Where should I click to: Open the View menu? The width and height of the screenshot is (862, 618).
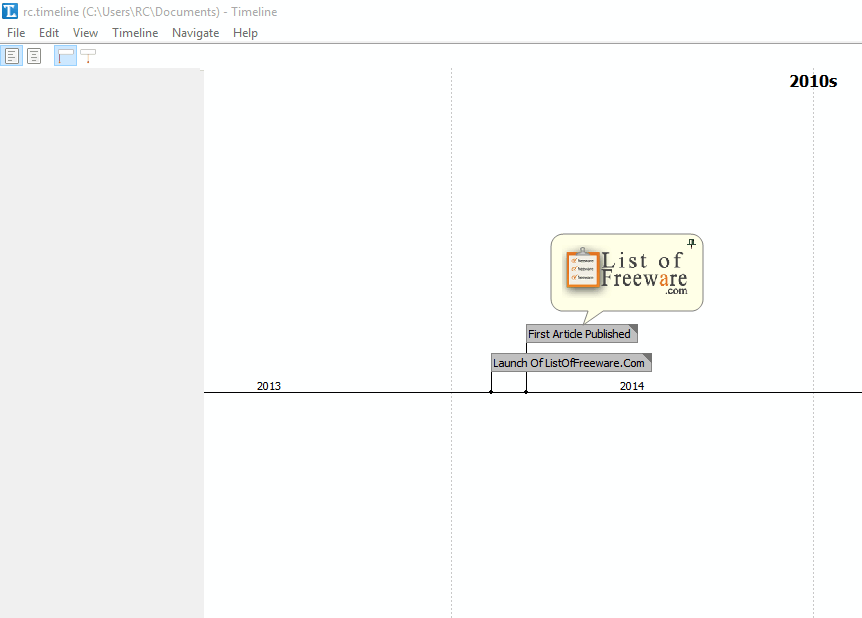85,33
